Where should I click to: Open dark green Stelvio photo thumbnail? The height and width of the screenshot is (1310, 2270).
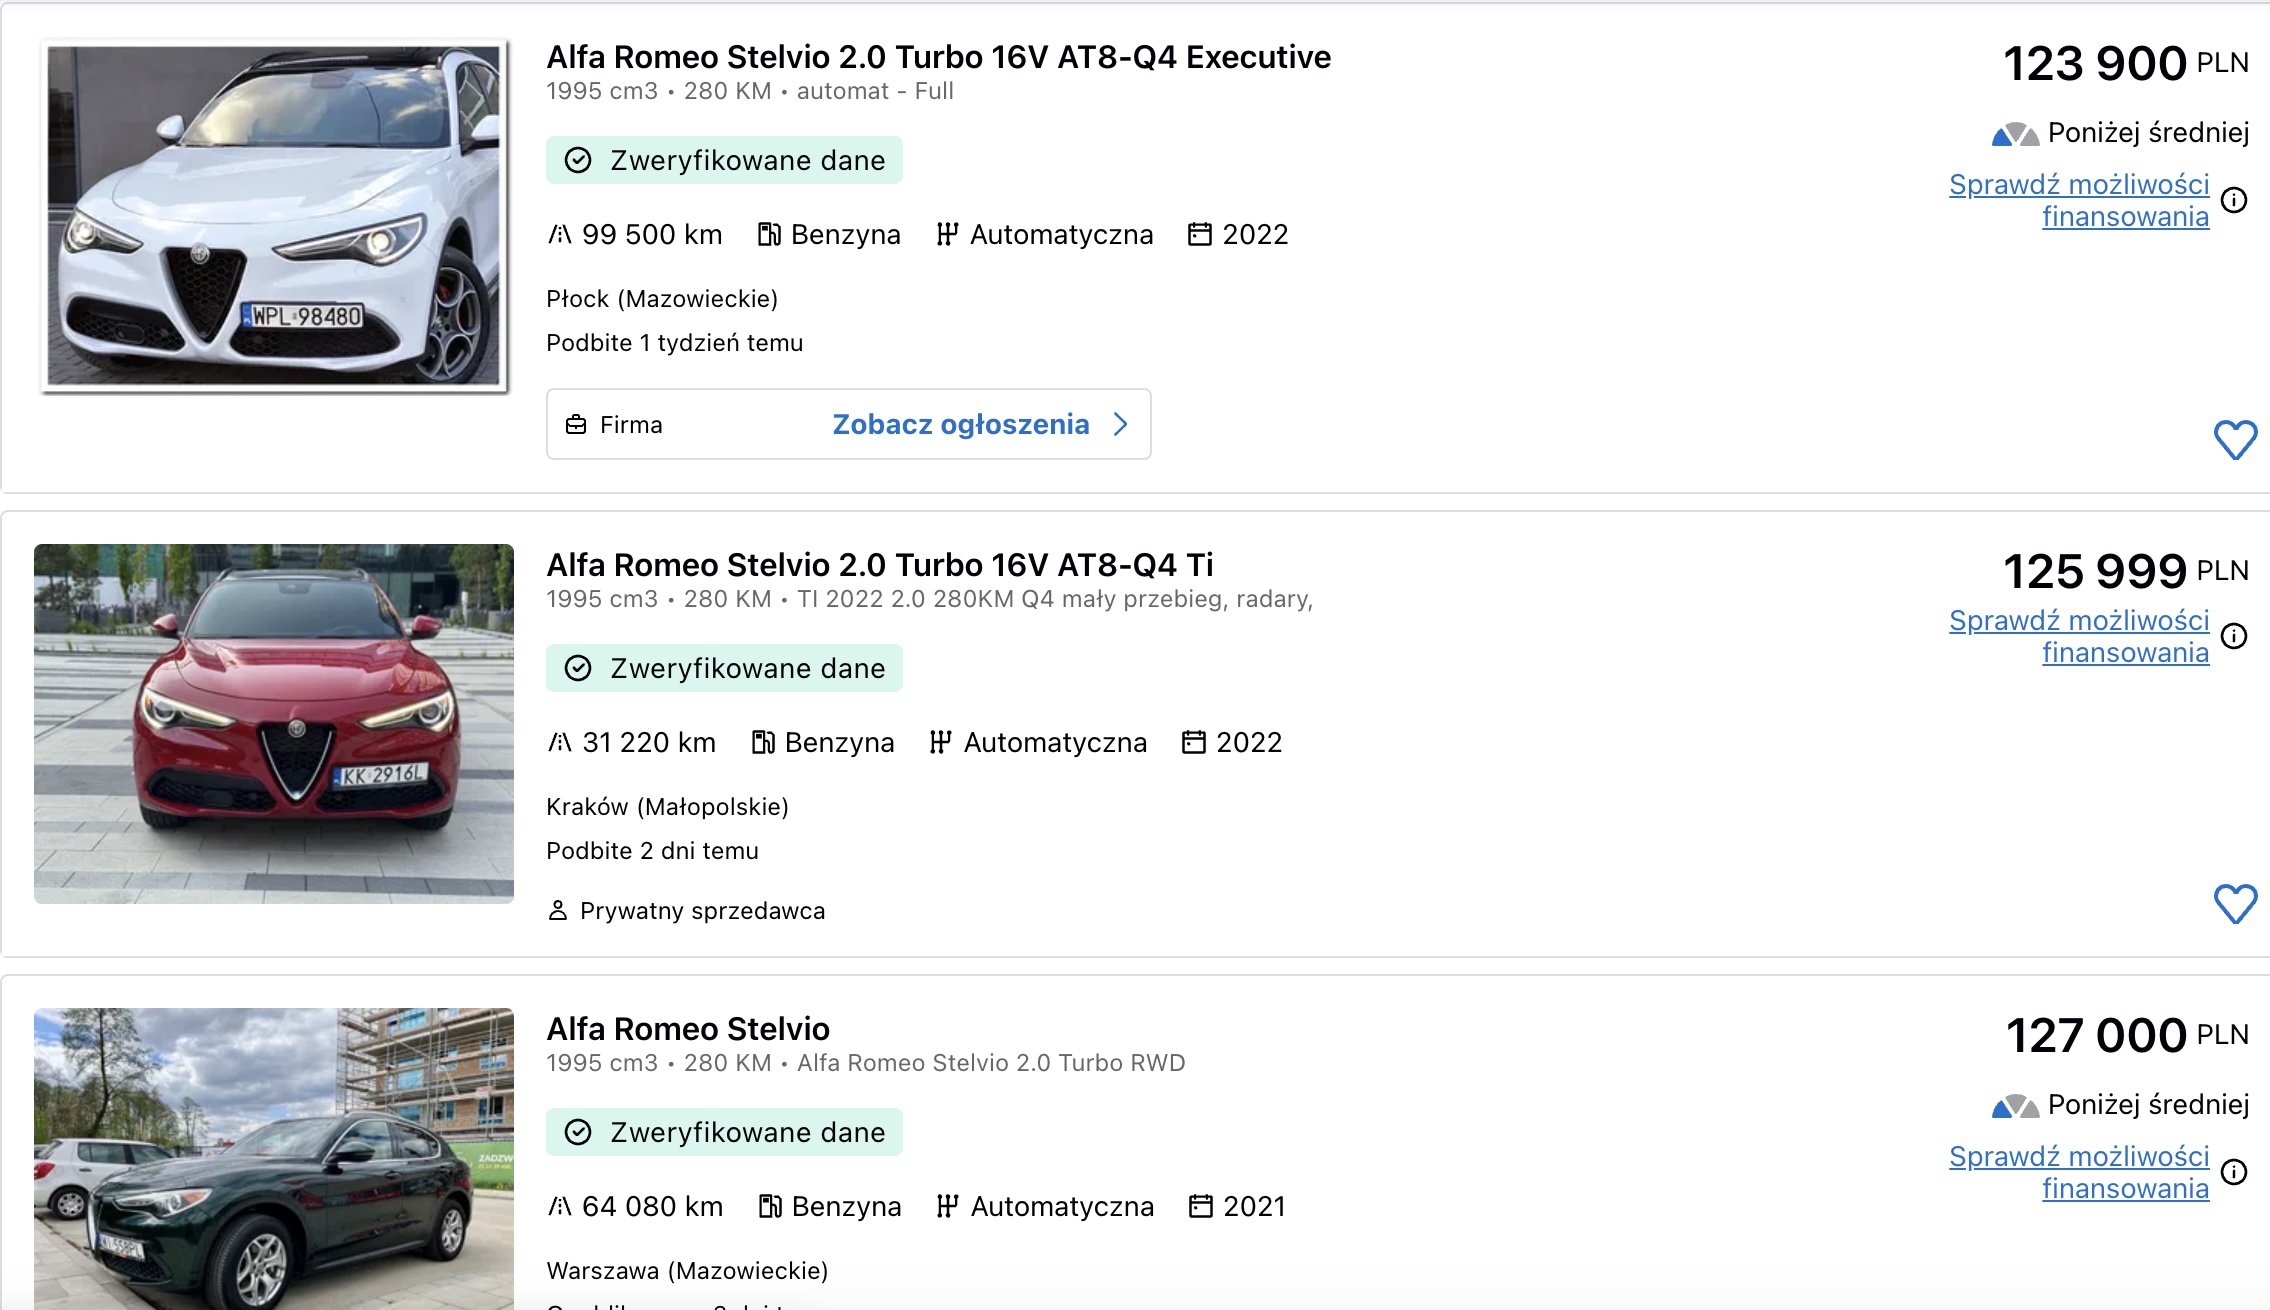(x=274, y=1159)
